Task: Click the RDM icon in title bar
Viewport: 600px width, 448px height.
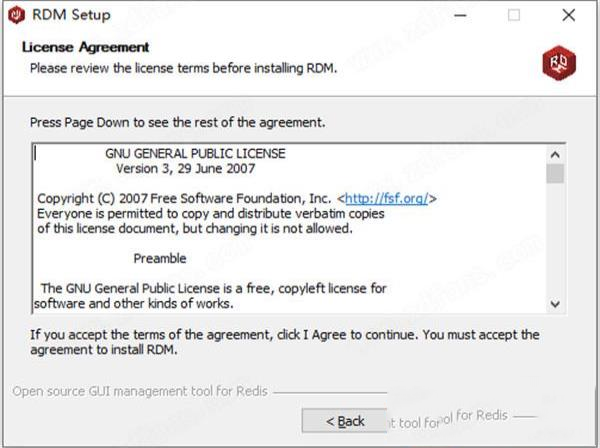Action: click(14, 15)
